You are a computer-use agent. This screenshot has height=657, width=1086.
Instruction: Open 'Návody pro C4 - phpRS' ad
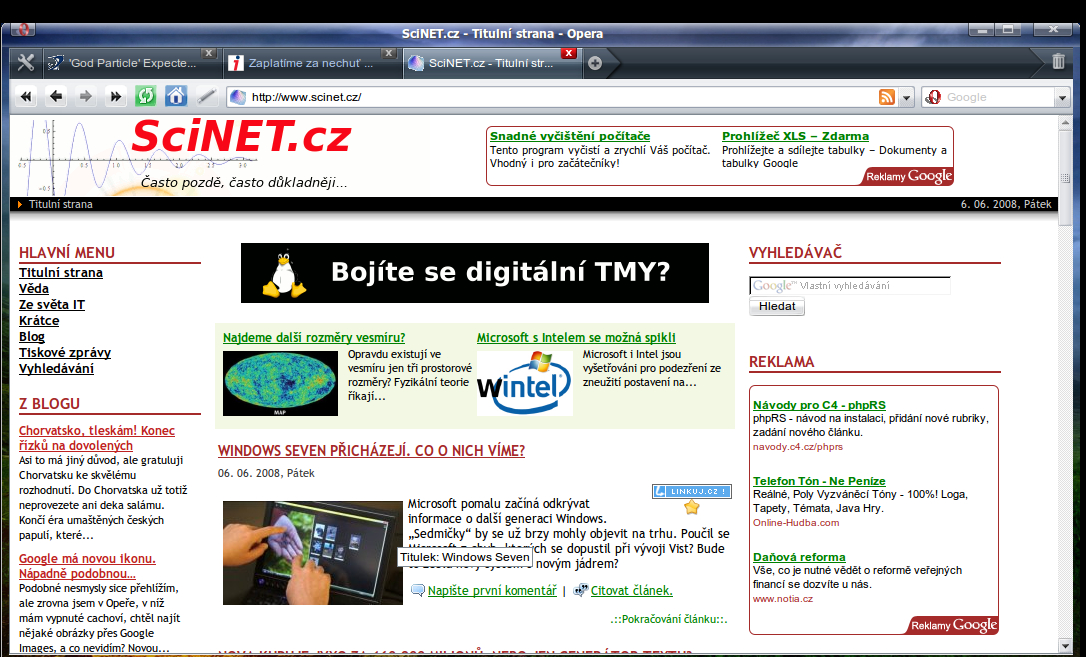(819, 405)
